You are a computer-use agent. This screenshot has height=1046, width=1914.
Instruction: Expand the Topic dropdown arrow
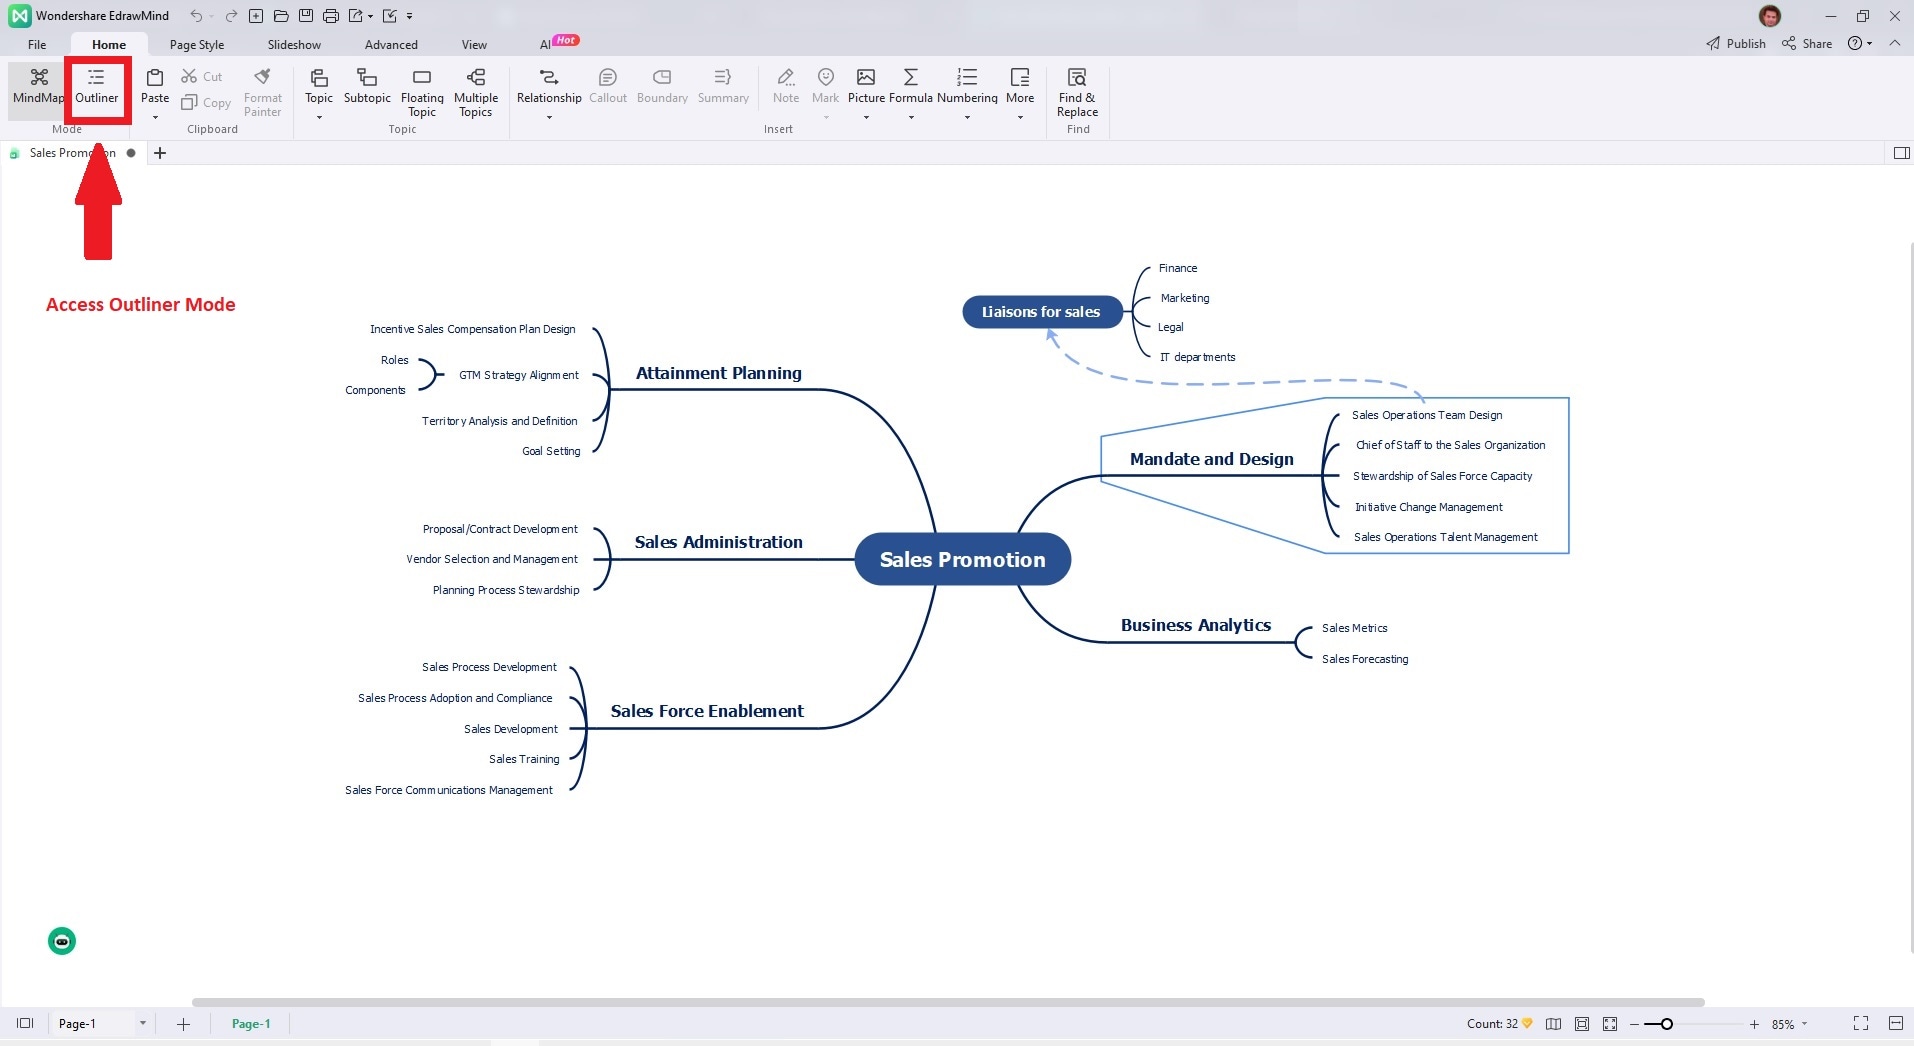click(x=319, y=117)
